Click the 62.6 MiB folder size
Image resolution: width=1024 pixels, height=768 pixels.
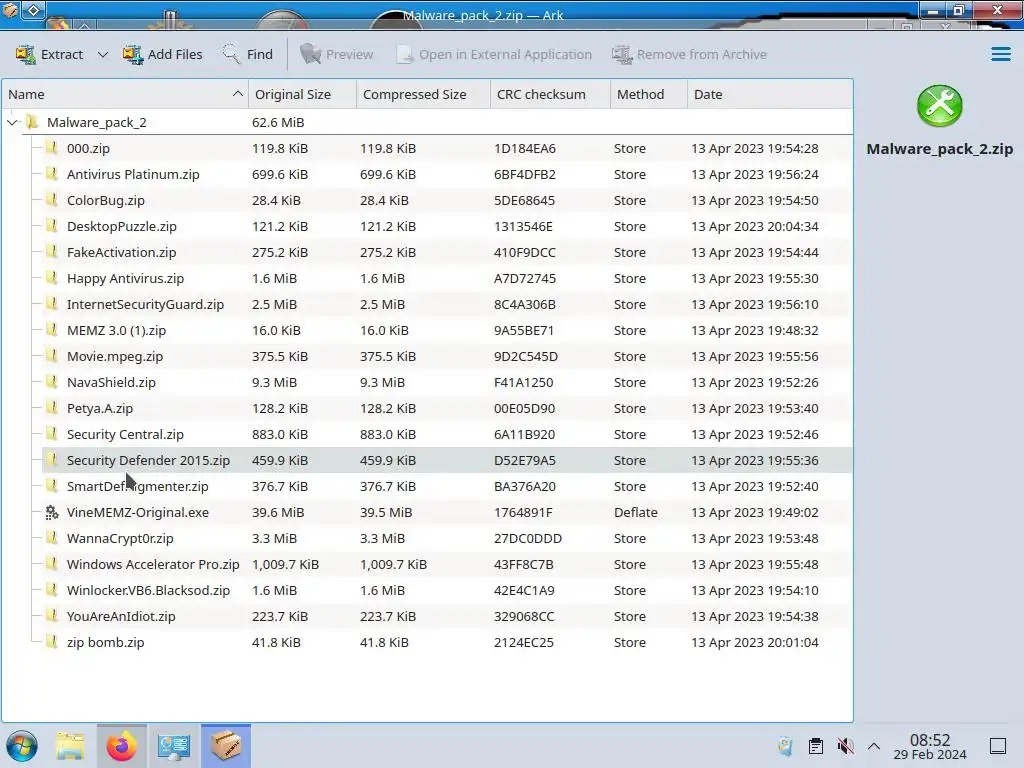(278, 122)
